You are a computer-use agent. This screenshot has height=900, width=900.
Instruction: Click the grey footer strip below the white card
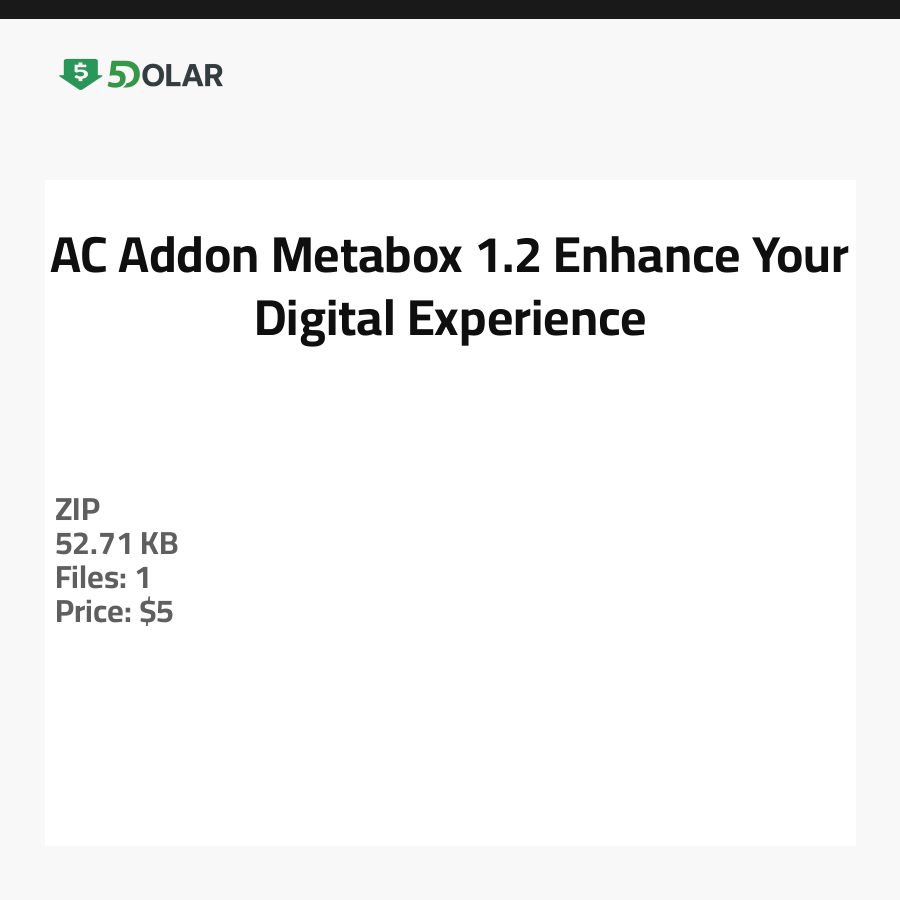(450, 873)
